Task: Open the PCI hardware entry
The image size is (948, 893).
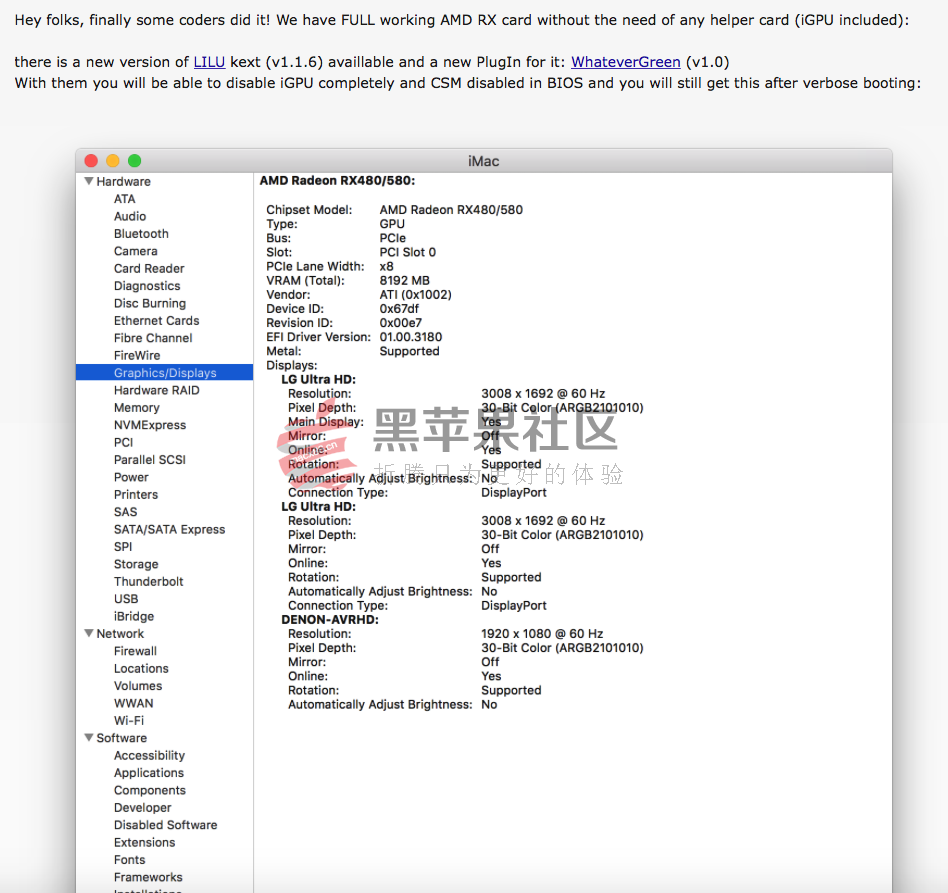Action: (x=123, y=443)
